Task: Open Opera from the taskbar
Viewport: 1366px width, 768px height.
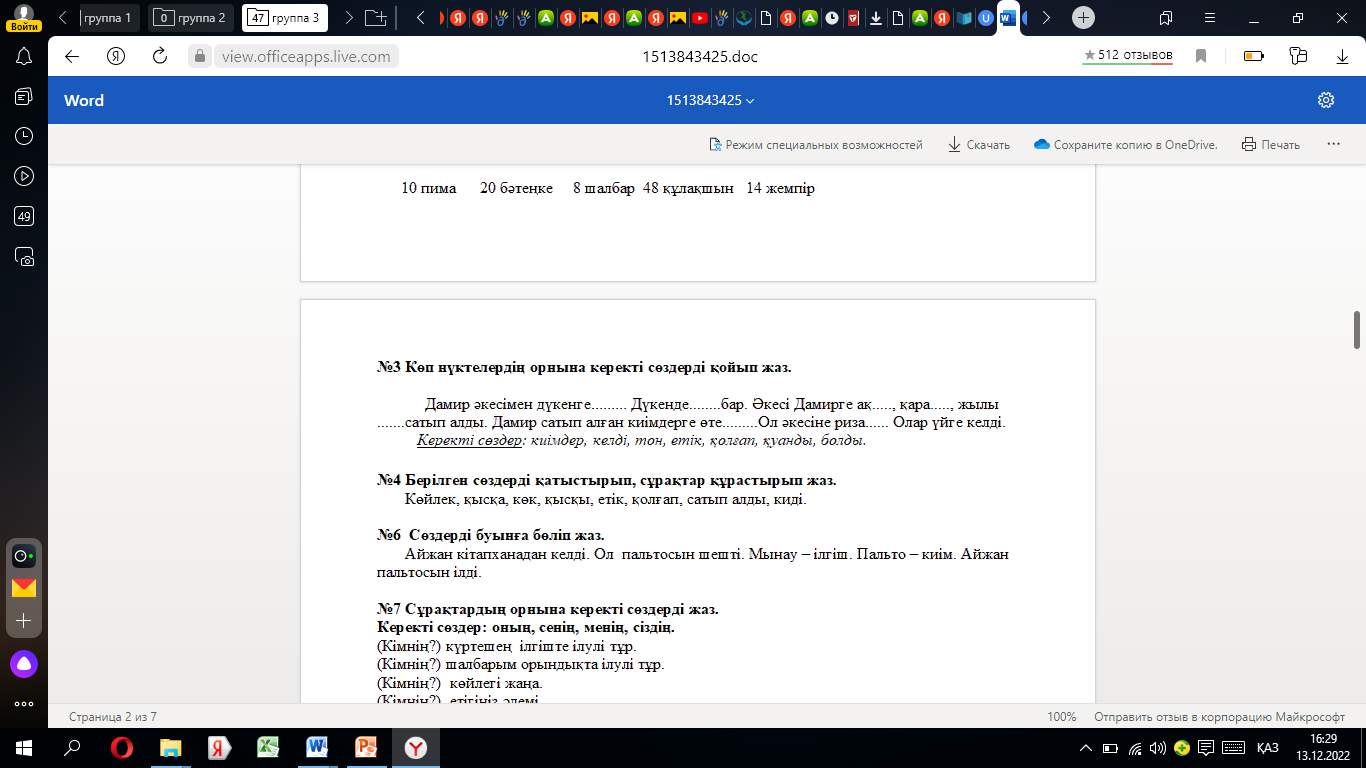Action: point(122,748)
